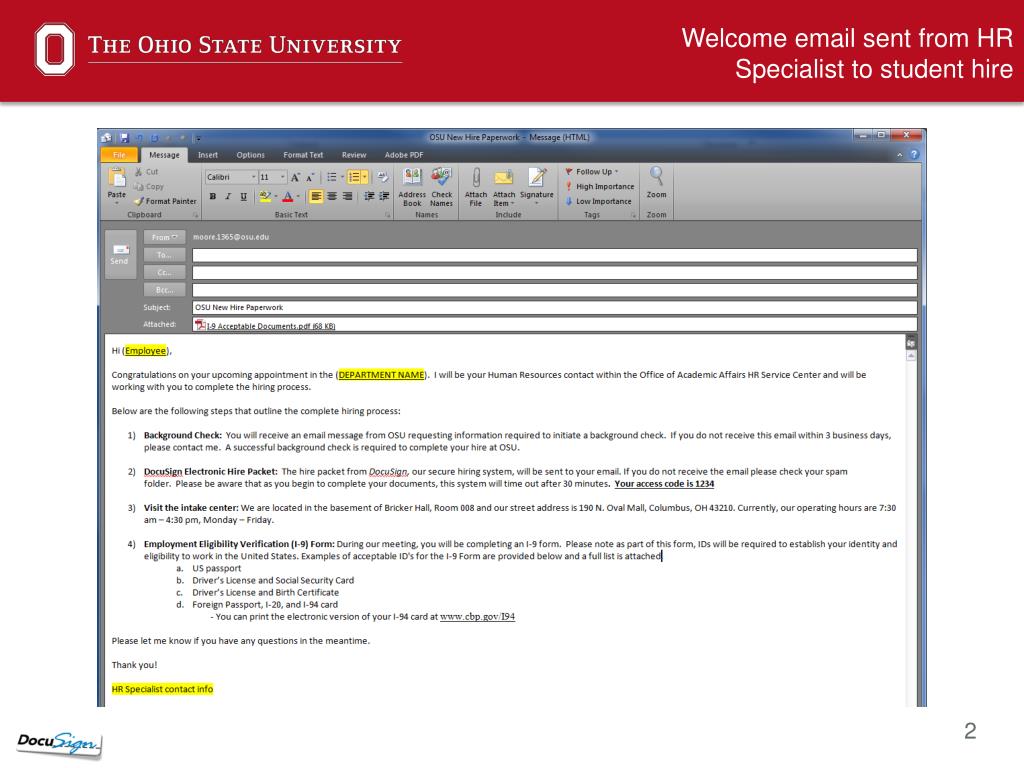The image size is (1024, 768).
Task: Apply text highlight color
Action: tap(266, 197)
